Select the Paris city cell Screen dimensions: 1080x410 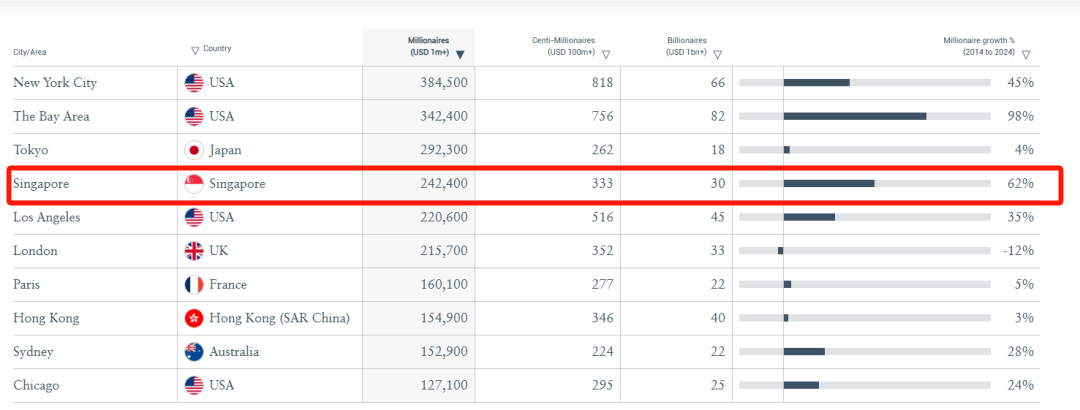click(x=28, y=285)
